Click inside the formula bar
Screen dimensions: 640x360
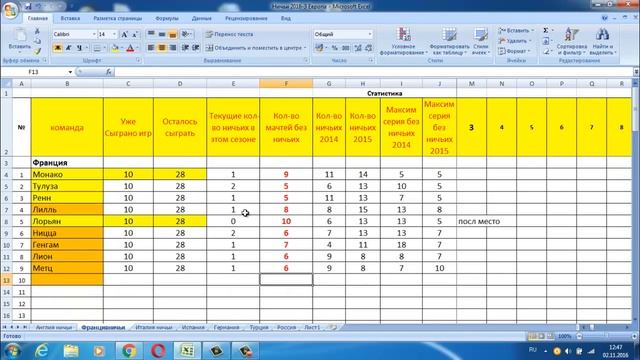click(x=373, y=72)
